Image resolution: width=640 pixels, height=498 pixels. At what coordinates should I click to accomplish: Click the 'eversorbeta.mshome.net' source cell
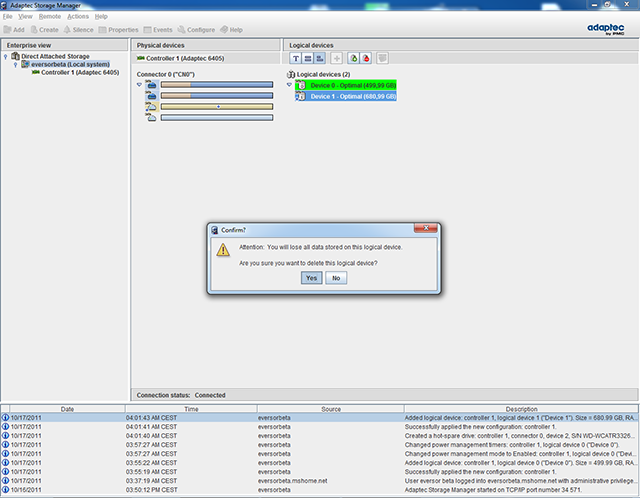(x=292, y=480)
